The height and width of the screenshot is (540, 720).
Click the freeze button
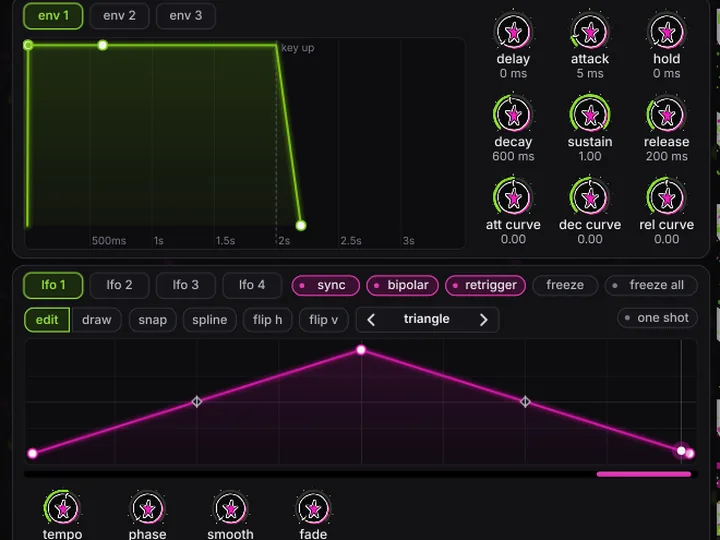tap(565, 285)
